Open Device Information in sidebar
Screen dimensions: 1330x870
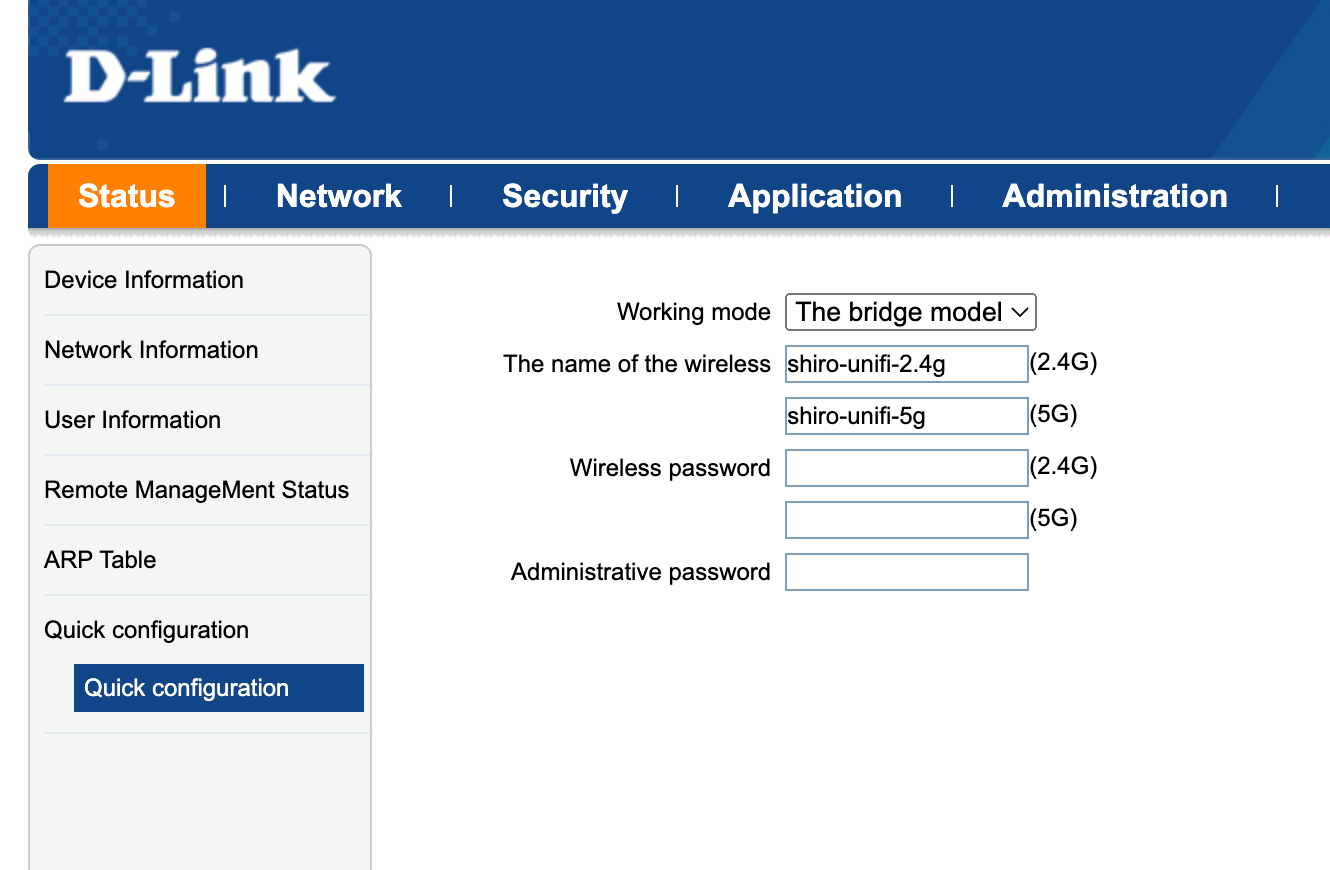click(144, 280)
